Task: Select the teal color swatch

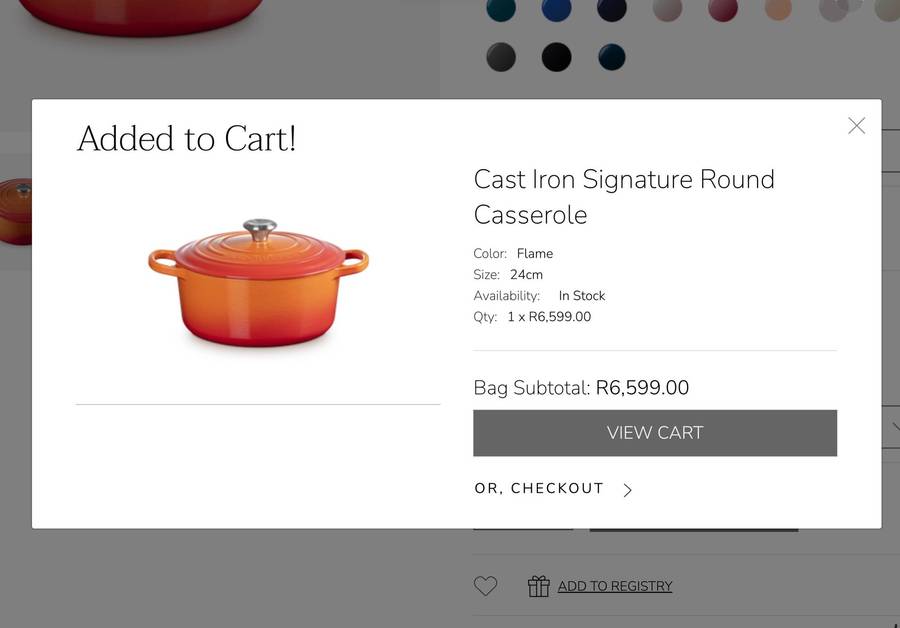Action: pyautogui.click(x=501, y=10)
